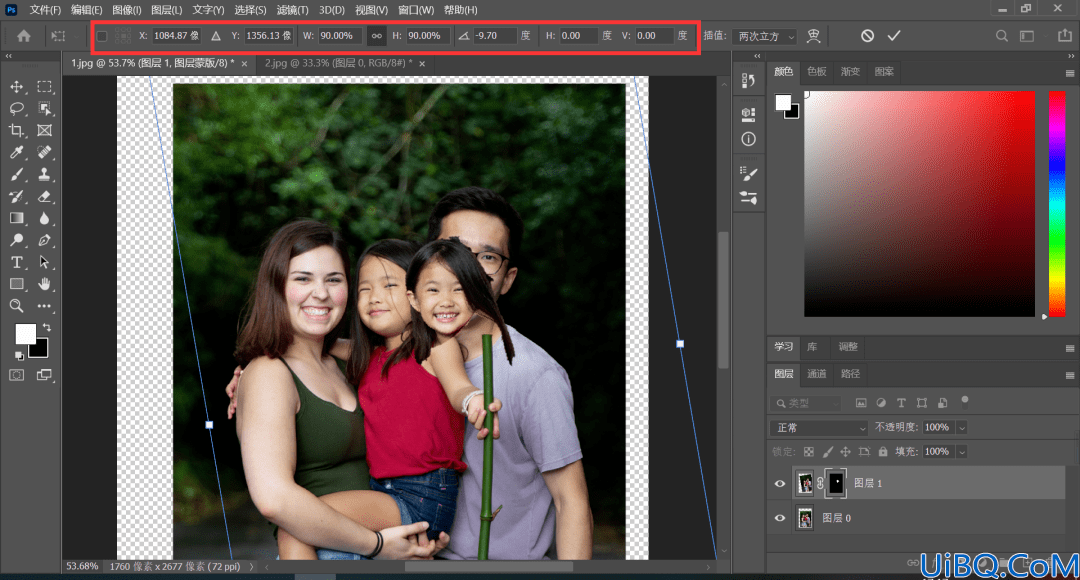Switch to the 2.jpg document tab
The height and width of the screenshot is (580, 1080).
pos(338,63)
